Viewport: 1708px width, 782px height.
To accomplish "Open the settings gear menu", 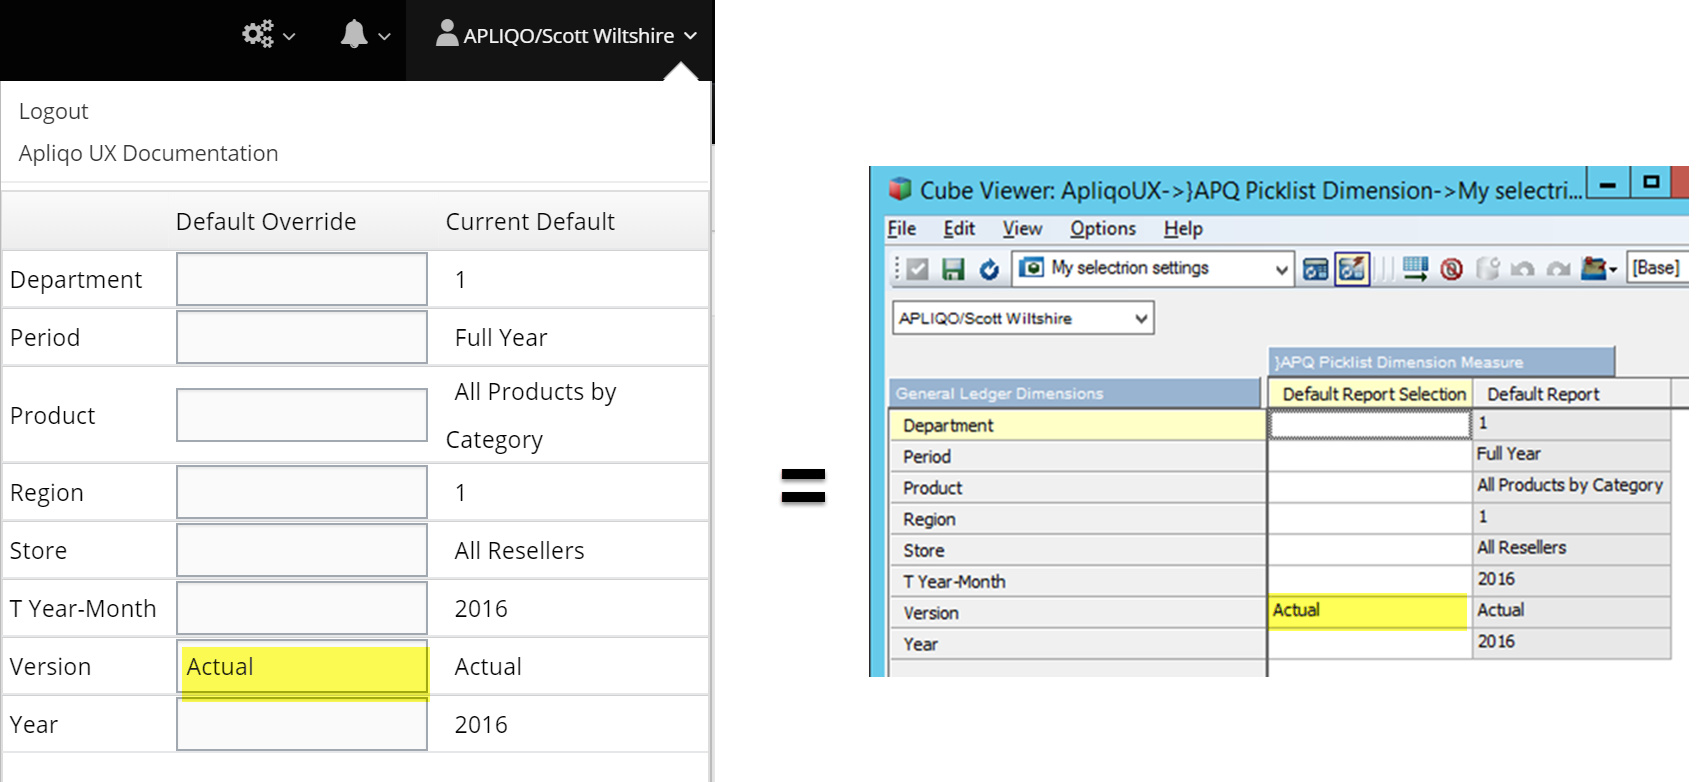I will [268, 35].
